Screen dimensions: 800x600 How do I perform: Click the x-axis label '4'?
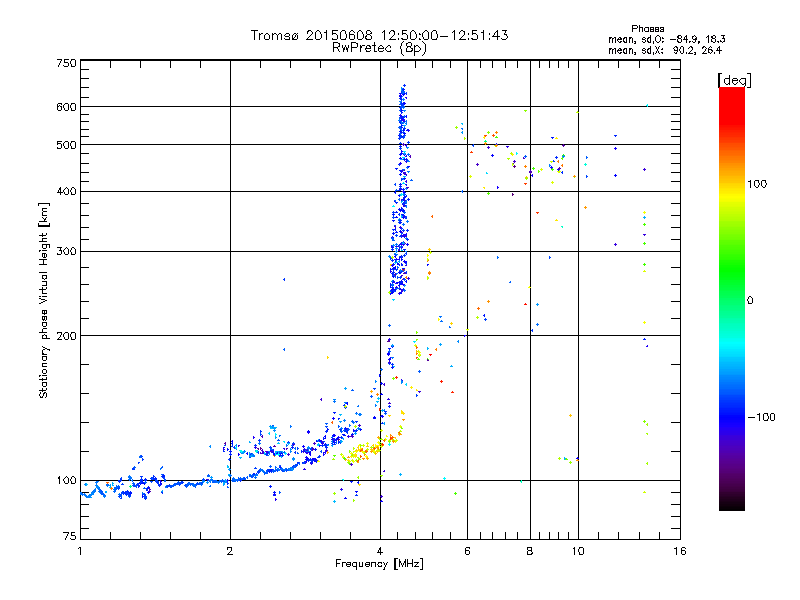click(x=380, y=551)
